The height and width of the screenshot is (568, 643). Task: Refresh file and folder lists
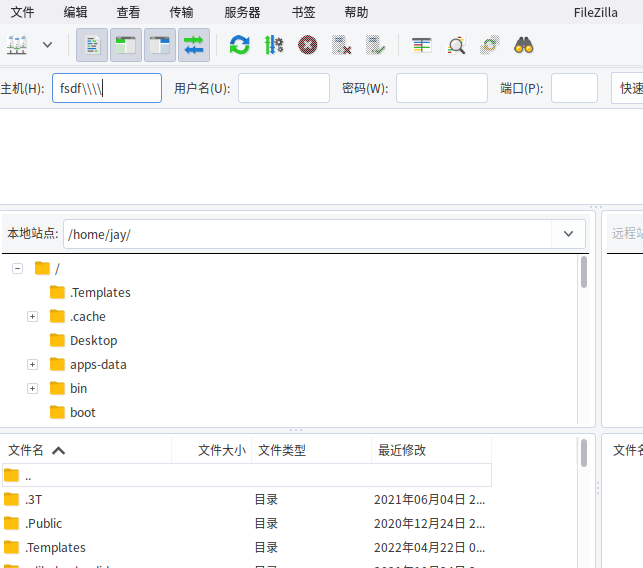coord(239,45)
